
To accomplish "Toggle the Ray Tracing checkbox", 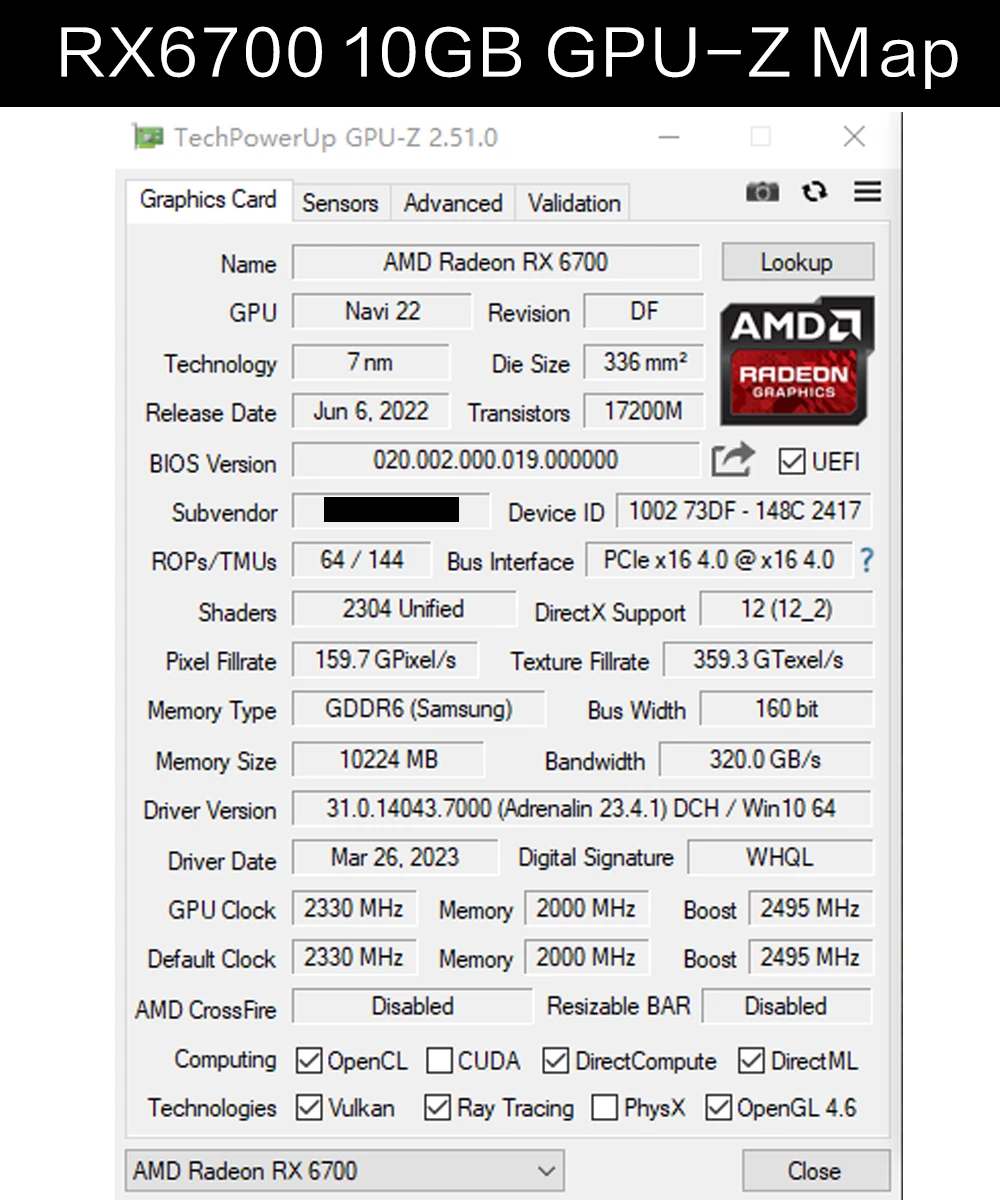I will tap(437, 1108).
